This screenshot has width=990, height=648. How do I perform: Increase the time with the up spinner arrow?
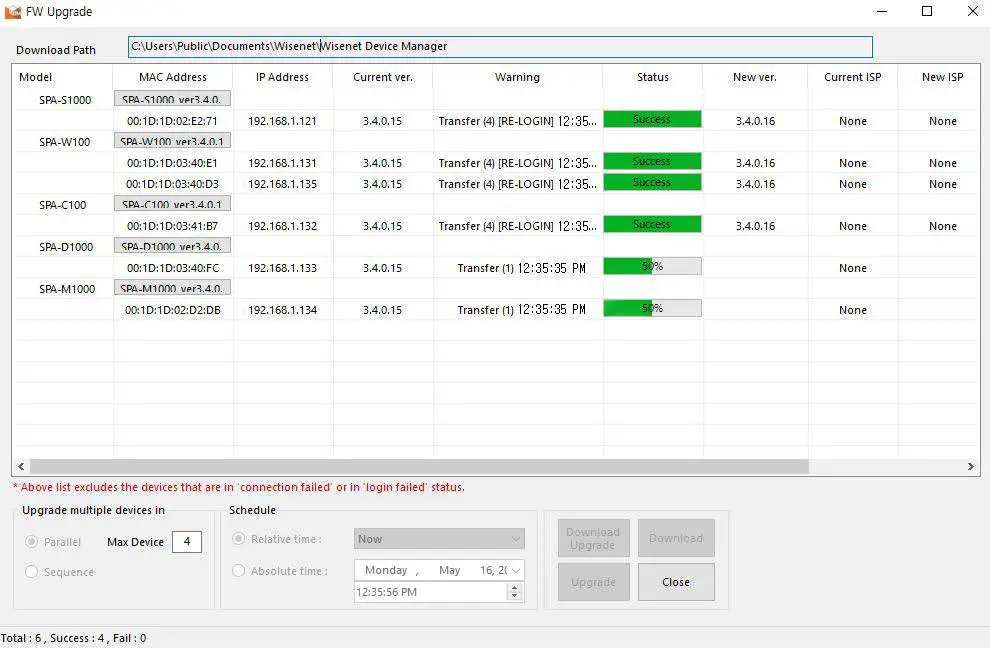[515, 587]
